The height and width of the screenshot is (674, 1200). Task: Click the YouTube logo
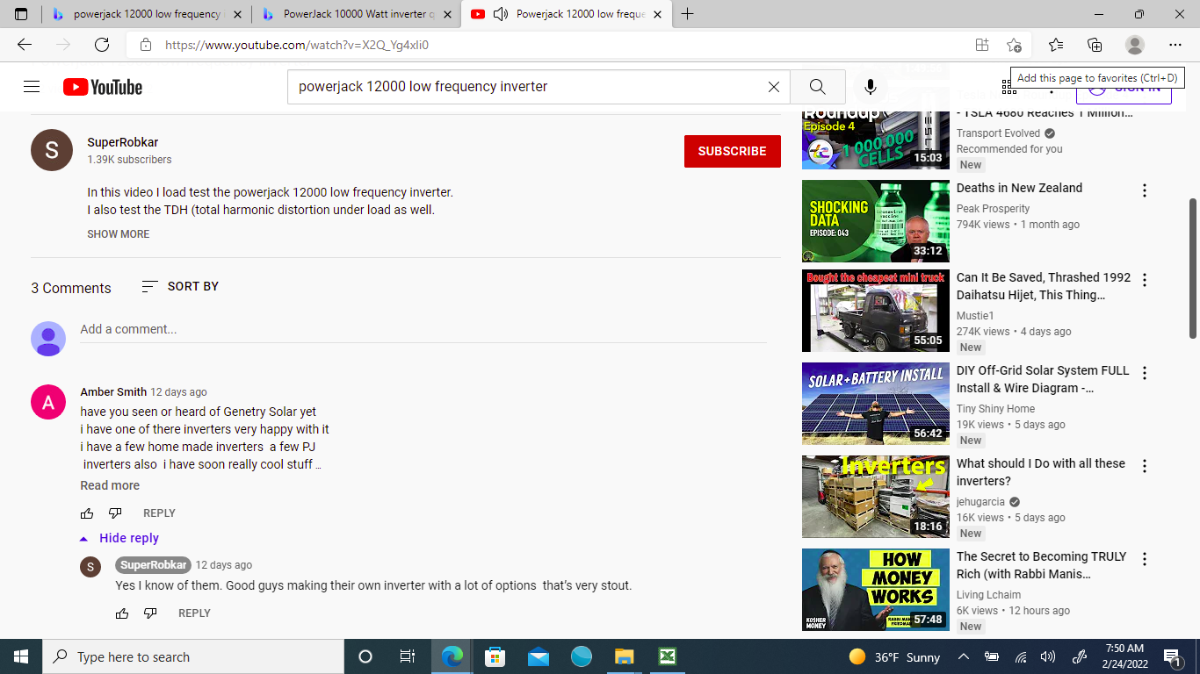pyautogui.click(x=102, y=87)
